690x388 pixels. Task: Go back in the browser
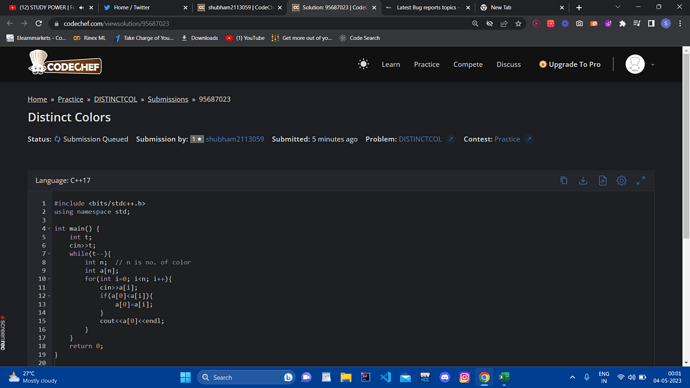[10, 23]
